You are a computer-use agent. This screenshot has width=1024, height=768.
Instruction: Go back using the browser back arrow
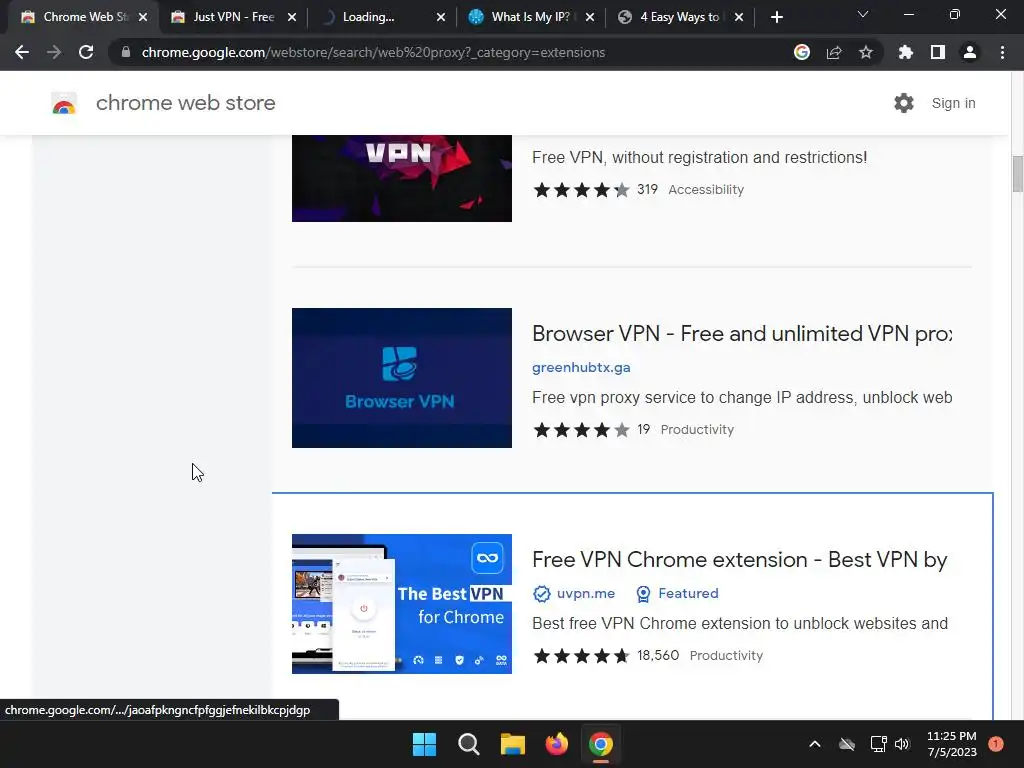click(22, 52)
